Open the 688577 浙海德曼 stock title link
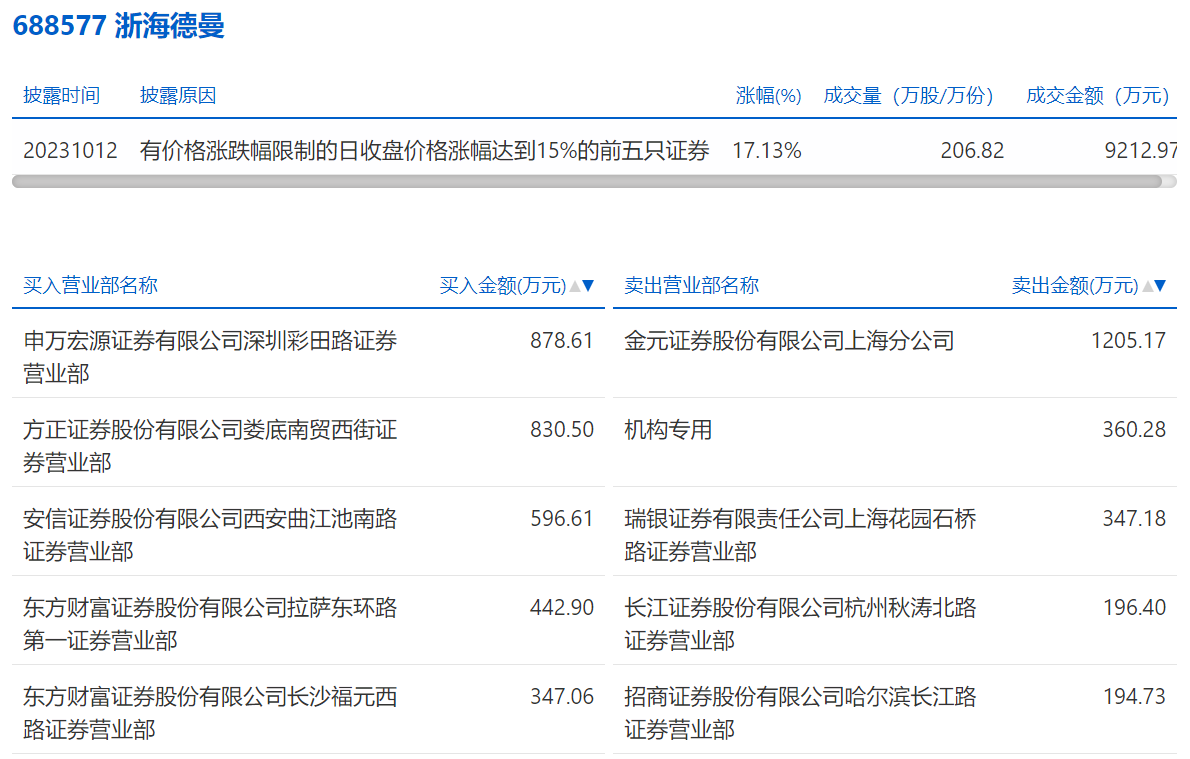1190x759 pixels. point(118,26)
